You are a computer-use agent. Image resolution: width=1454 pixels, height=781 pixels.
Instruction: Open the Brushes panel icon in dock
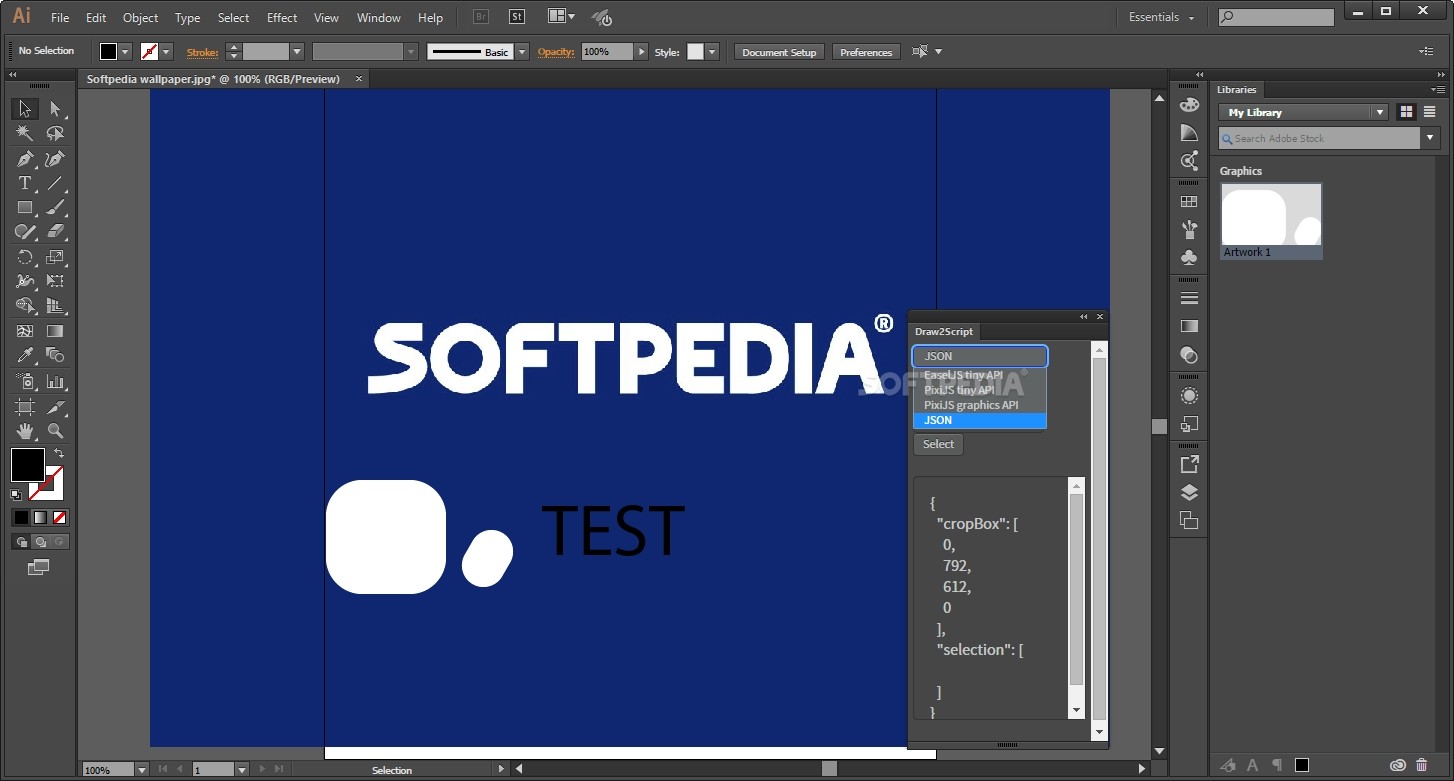(1189, 230)
